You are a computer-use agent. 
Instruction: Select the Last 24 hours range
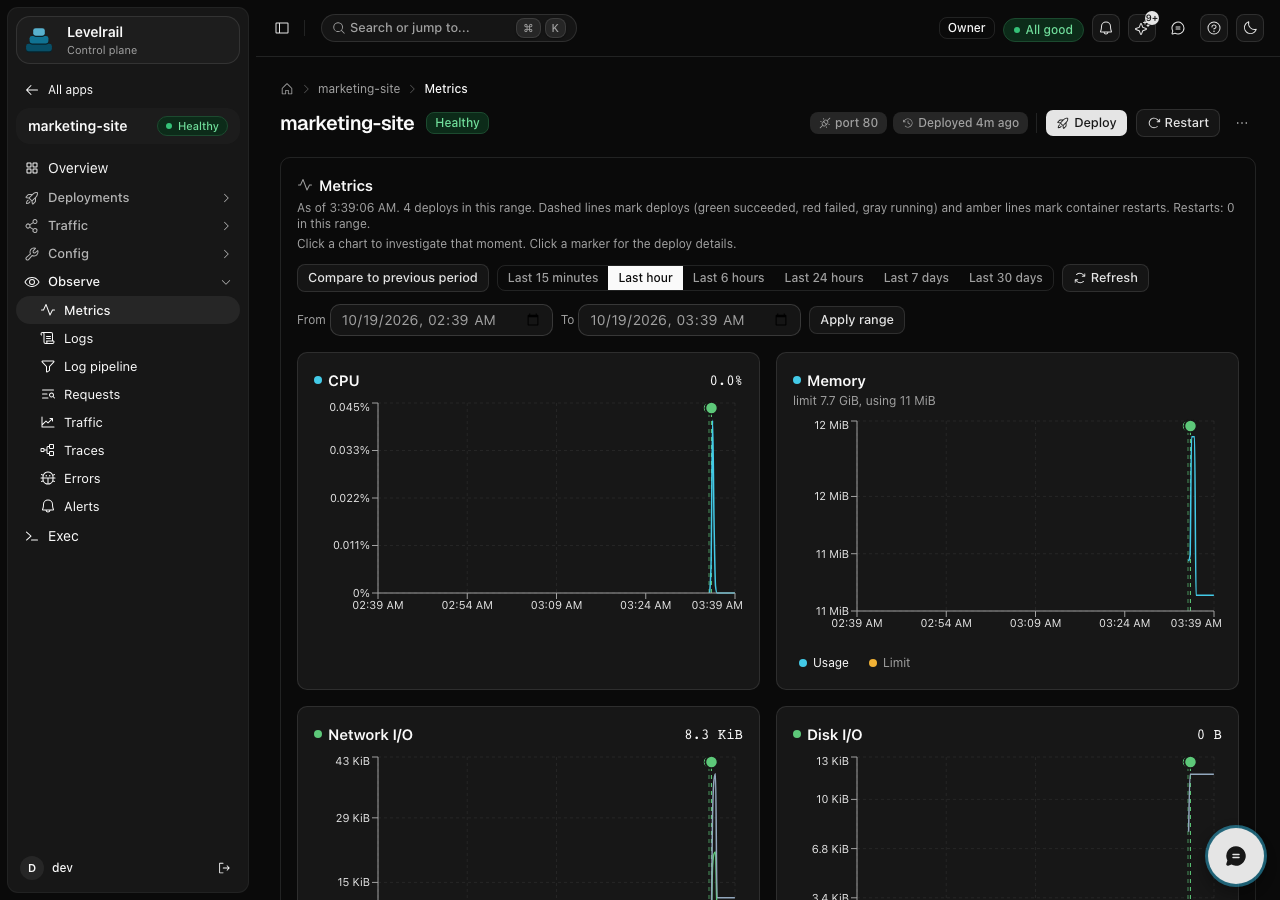point(824,278)
